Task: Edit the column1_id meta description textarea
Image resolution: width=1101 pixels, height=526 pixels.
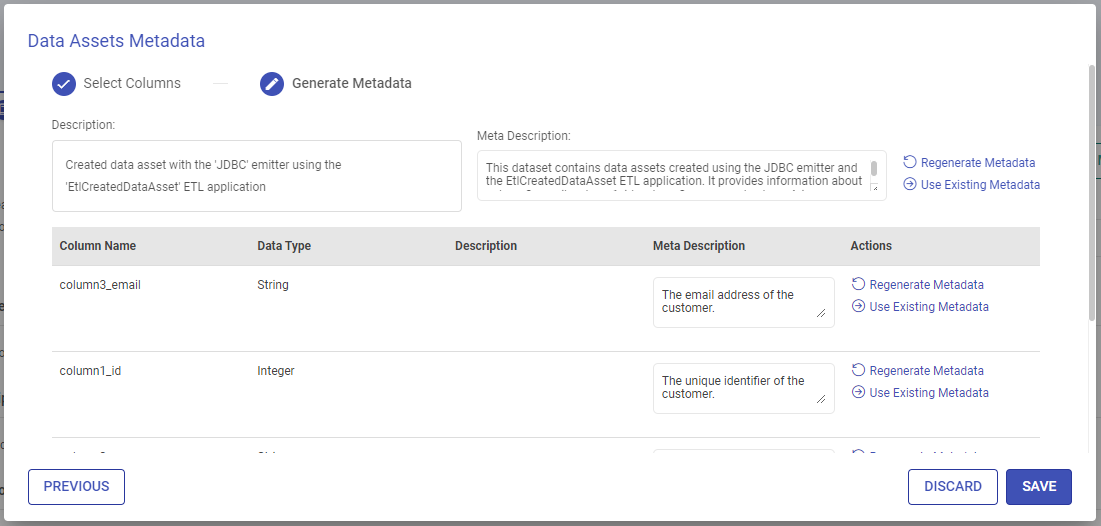Action: tap(742, 388)
